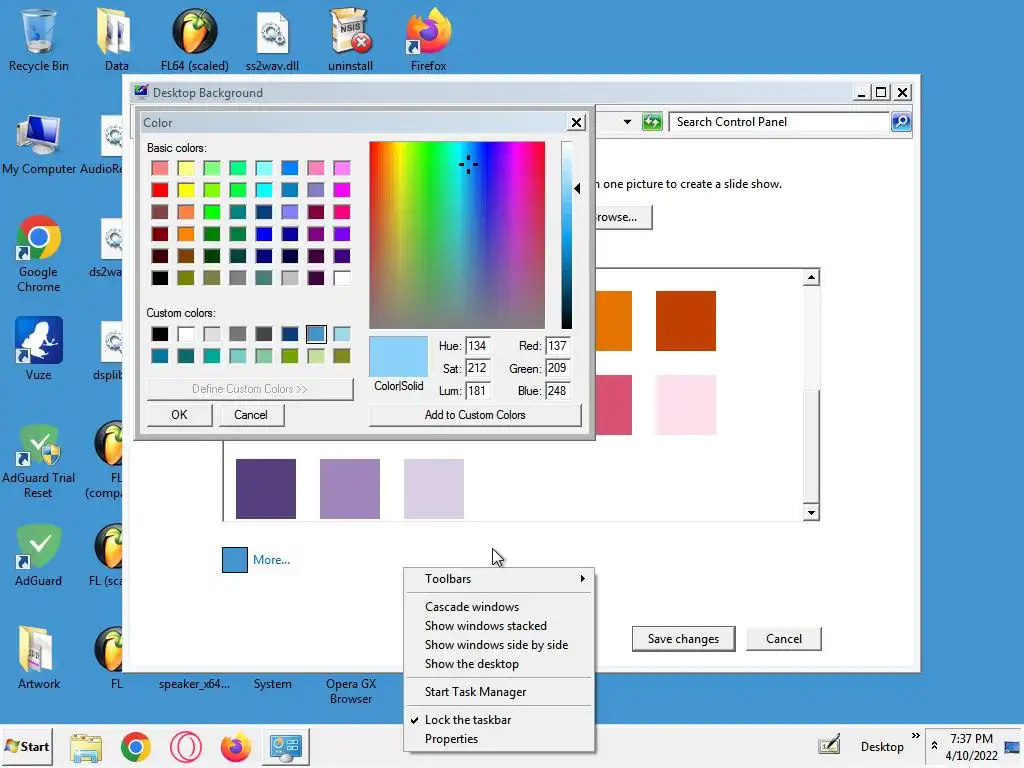The height and width of the screenshot is (768, 1024).
Task: Open Chrome from the taskbar
Action: pos(136,746)
